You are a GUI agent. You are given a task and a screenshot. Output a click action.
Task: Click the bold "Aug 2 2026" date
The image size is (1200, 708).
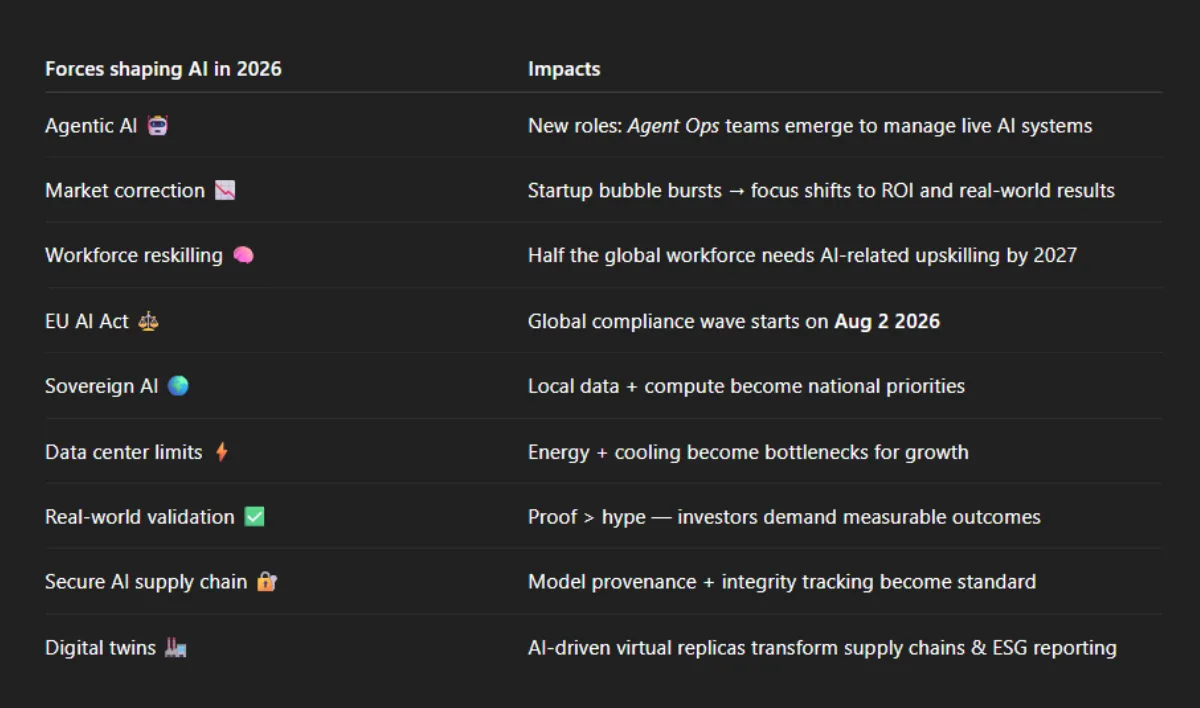click(887, 322)
